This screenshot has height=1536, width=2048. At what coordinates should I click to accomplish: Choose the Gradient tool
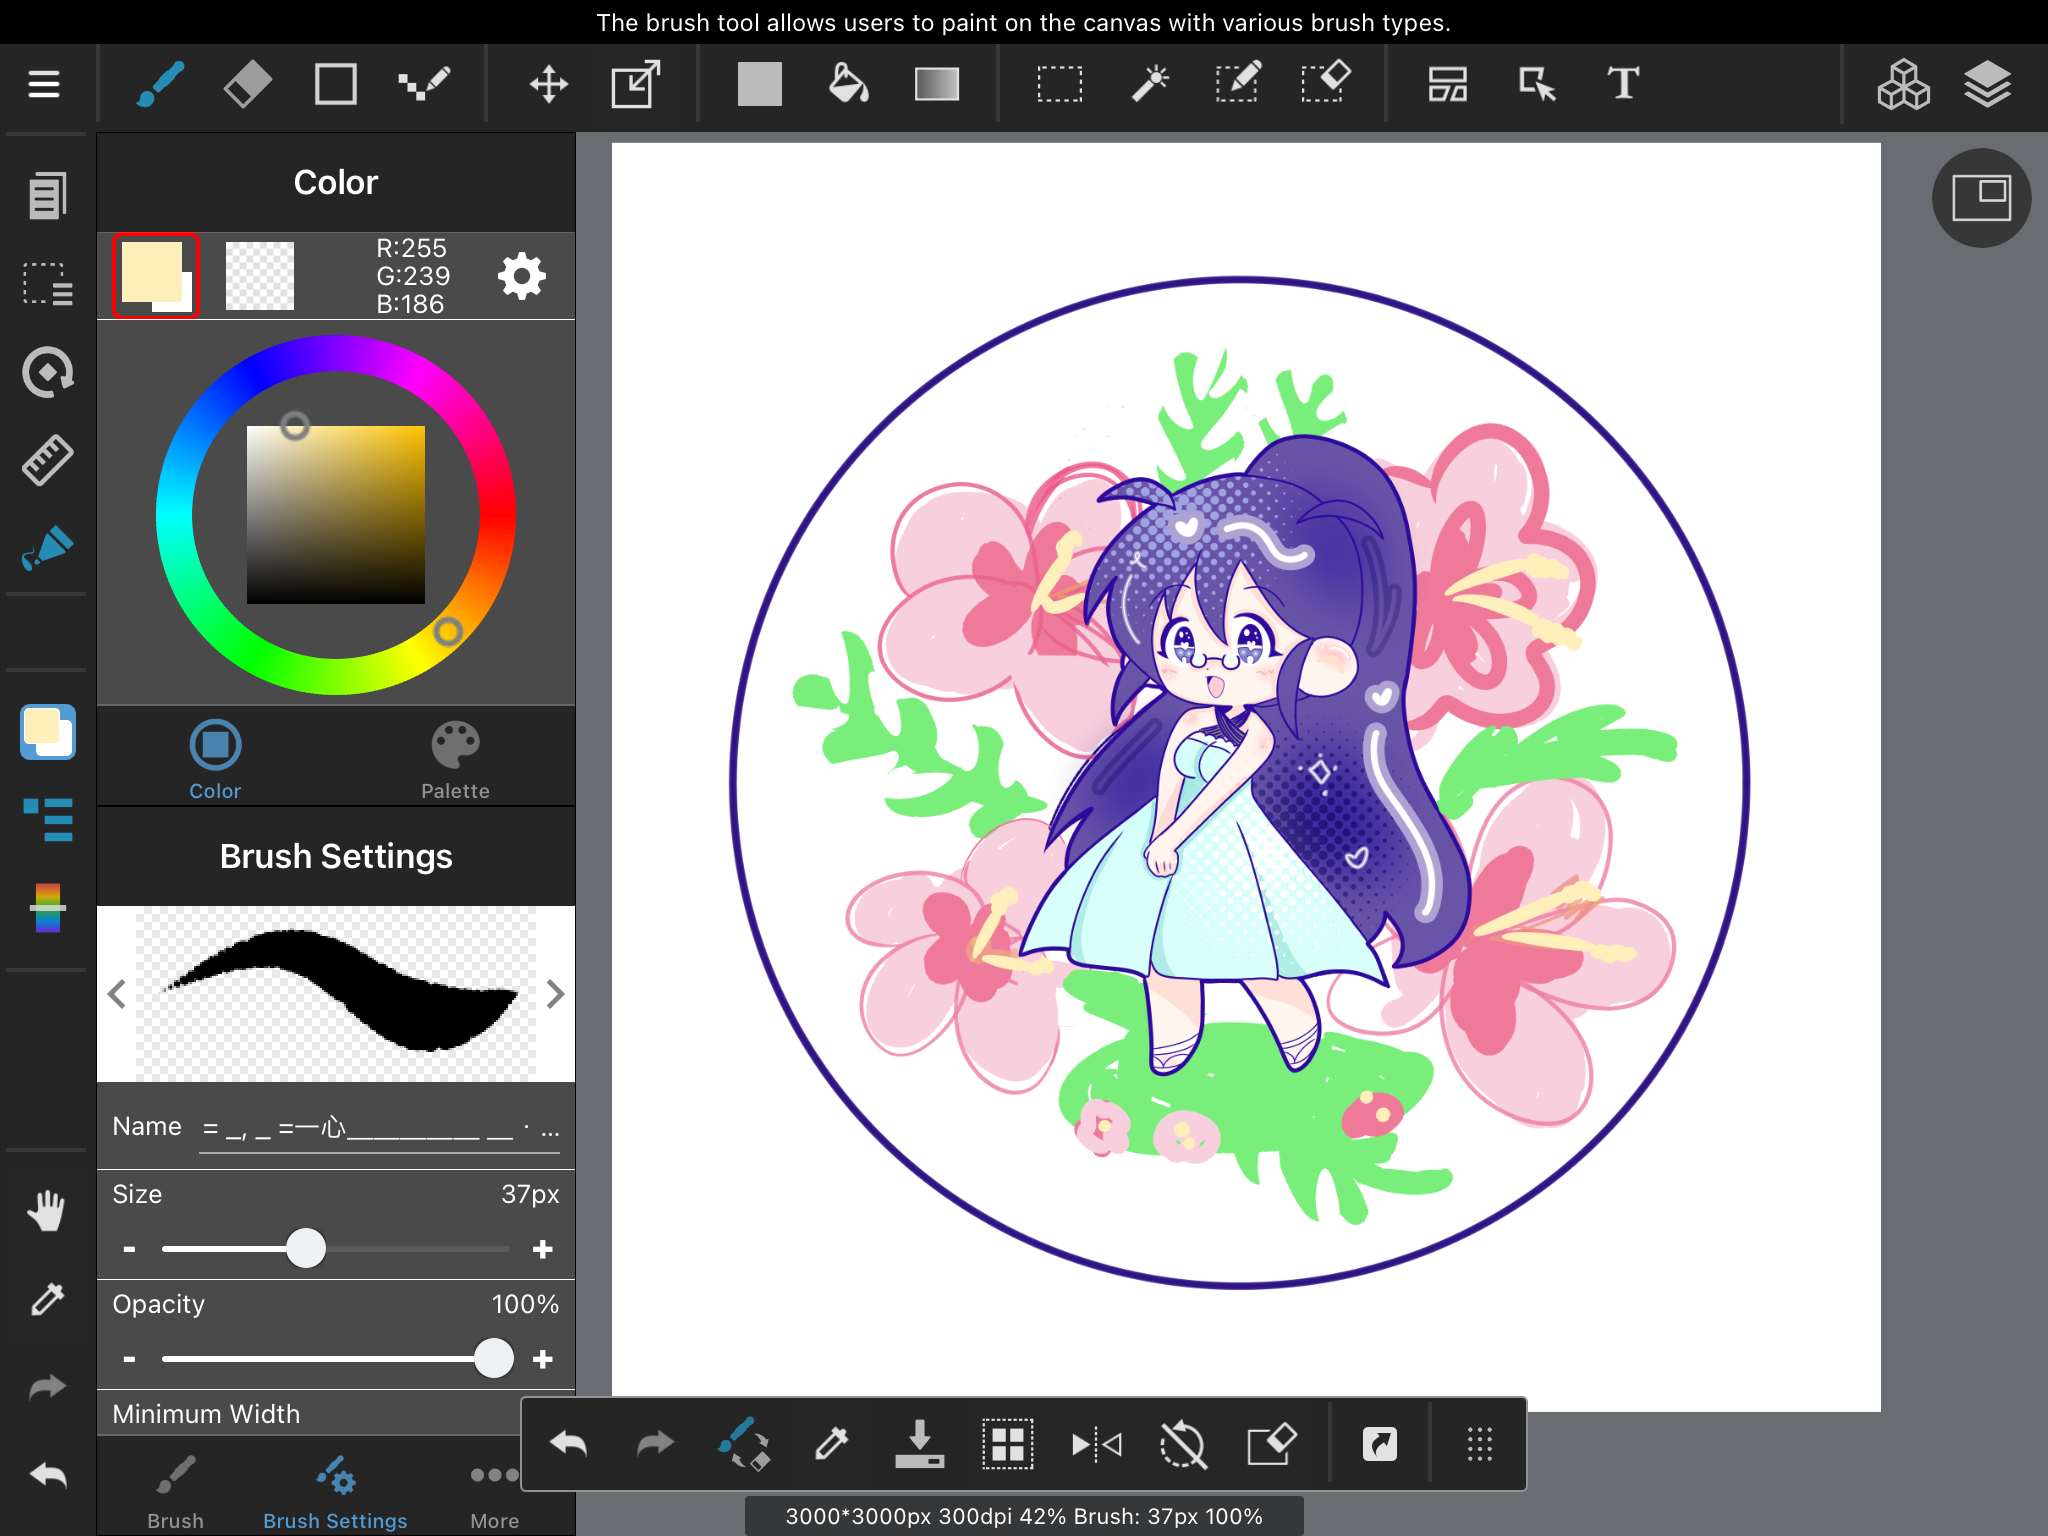point(936,84)
